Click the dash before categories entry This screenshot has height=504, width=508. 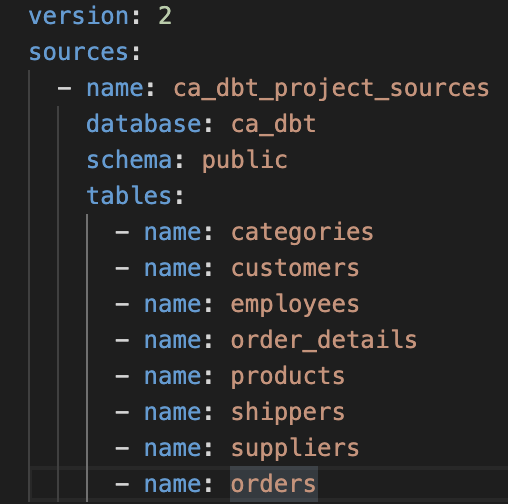(122, 233)
